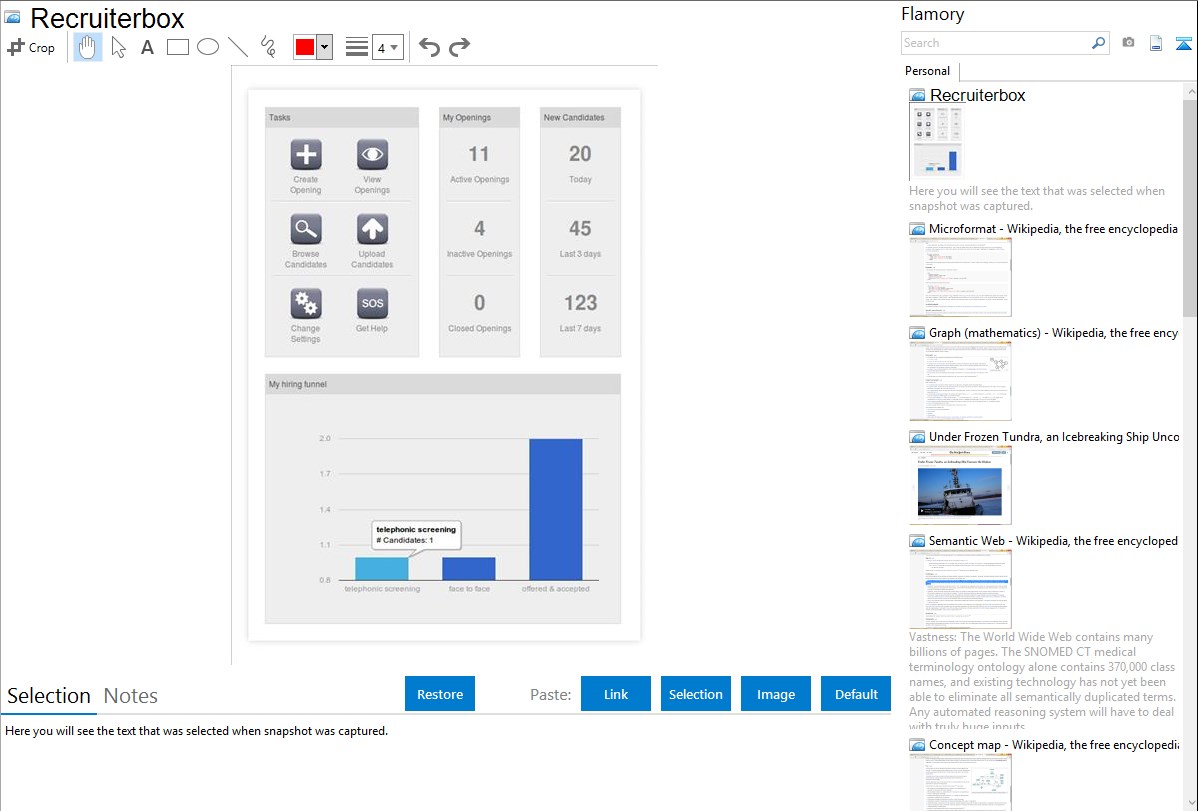Select the Crop tool

click(x=31, y=47)
